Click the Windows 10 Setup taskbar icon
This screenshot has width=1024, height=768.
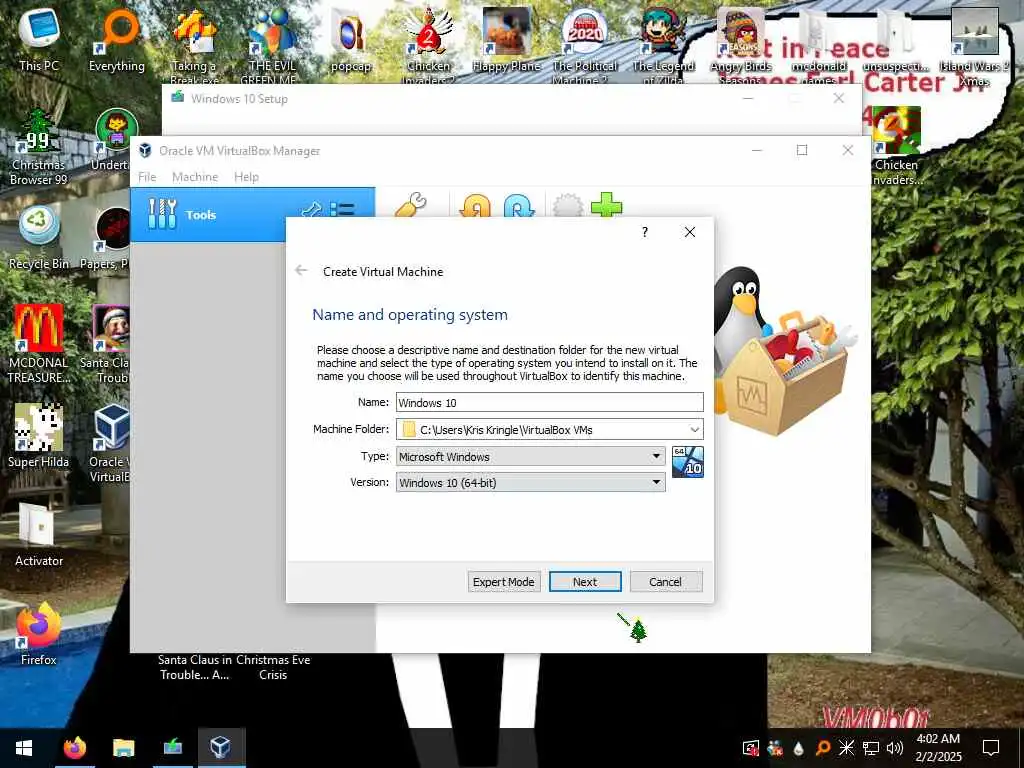[172, 747]
